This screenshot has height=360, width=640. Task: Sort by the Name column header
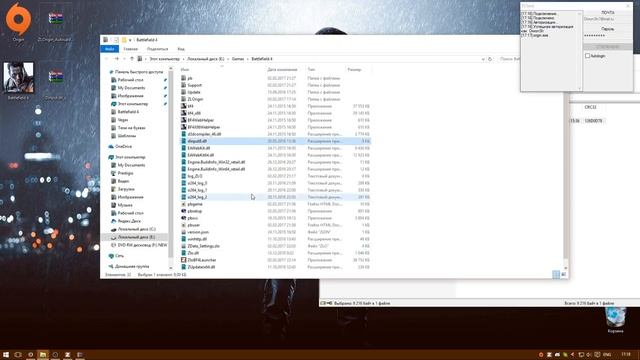(x=185, y=70)
